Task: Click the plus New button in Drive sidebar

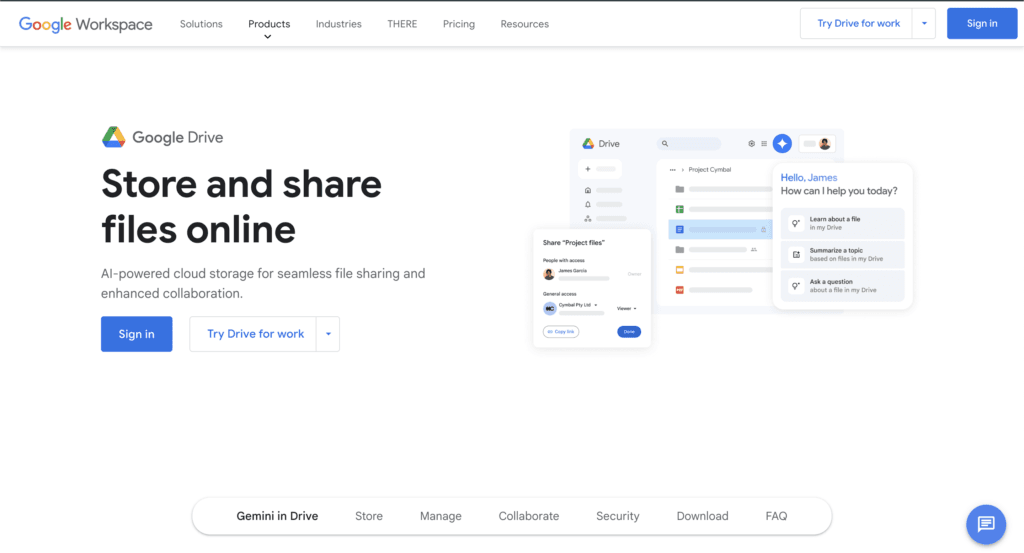Action: point(600,169)
